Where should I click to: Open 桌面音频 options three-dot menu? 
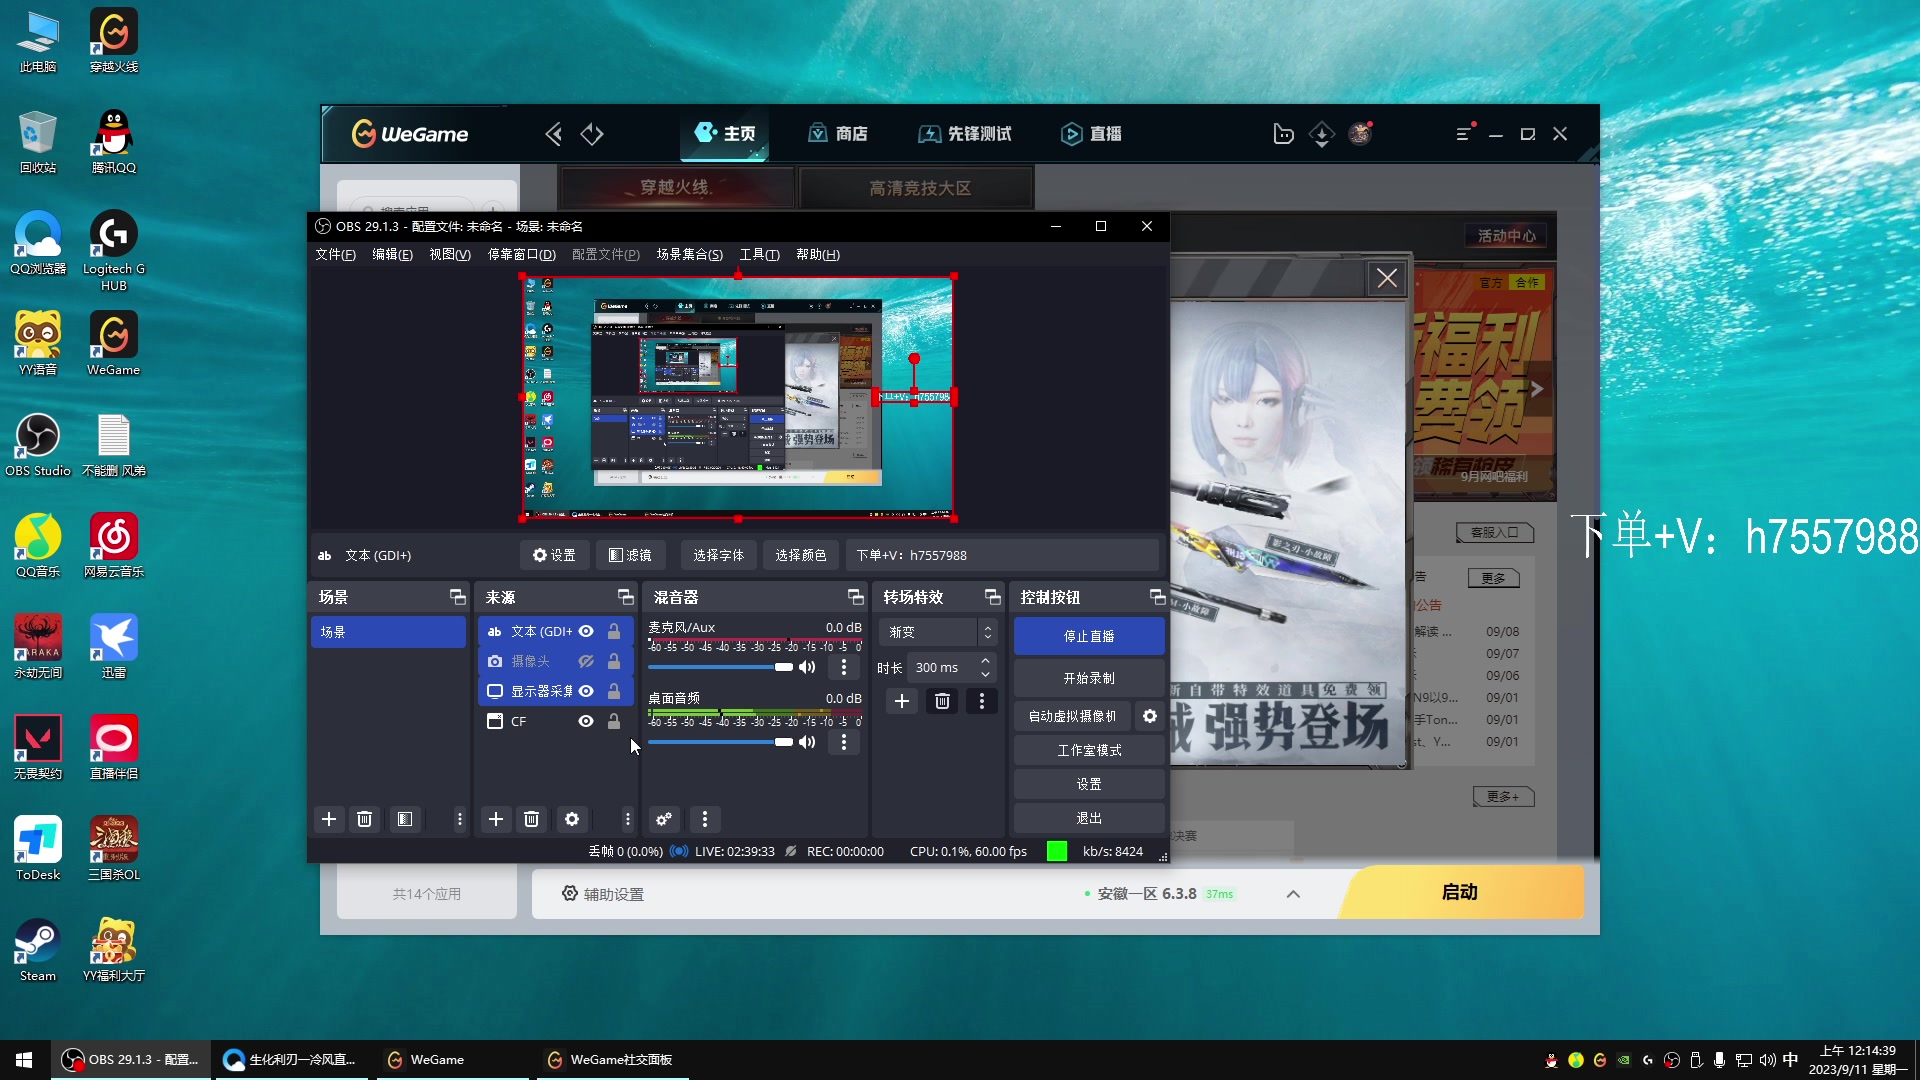(844, 742)
